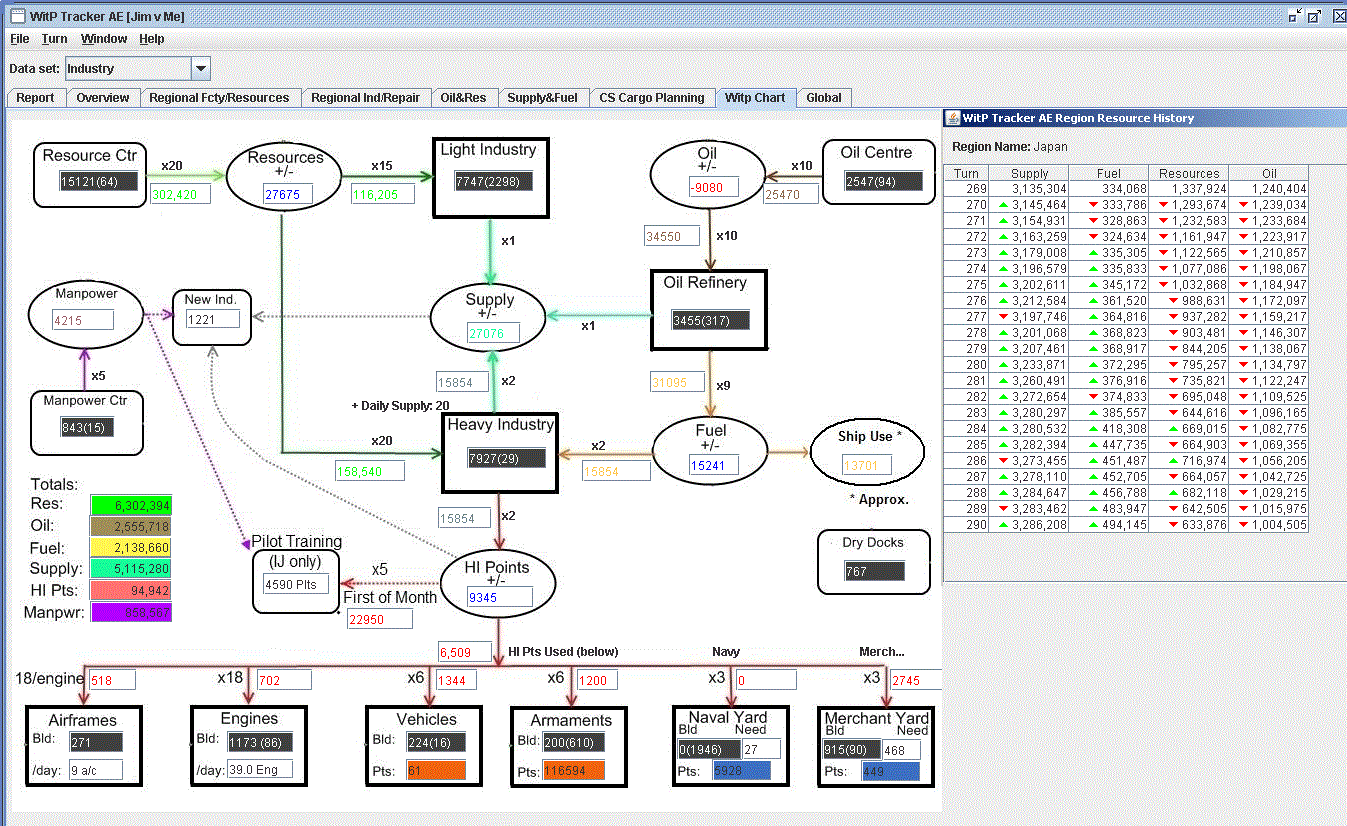This screenshot has width=1347, height=826.
Task: Click the Pilot Training field 4590 Plts
Action: [296, 583]
